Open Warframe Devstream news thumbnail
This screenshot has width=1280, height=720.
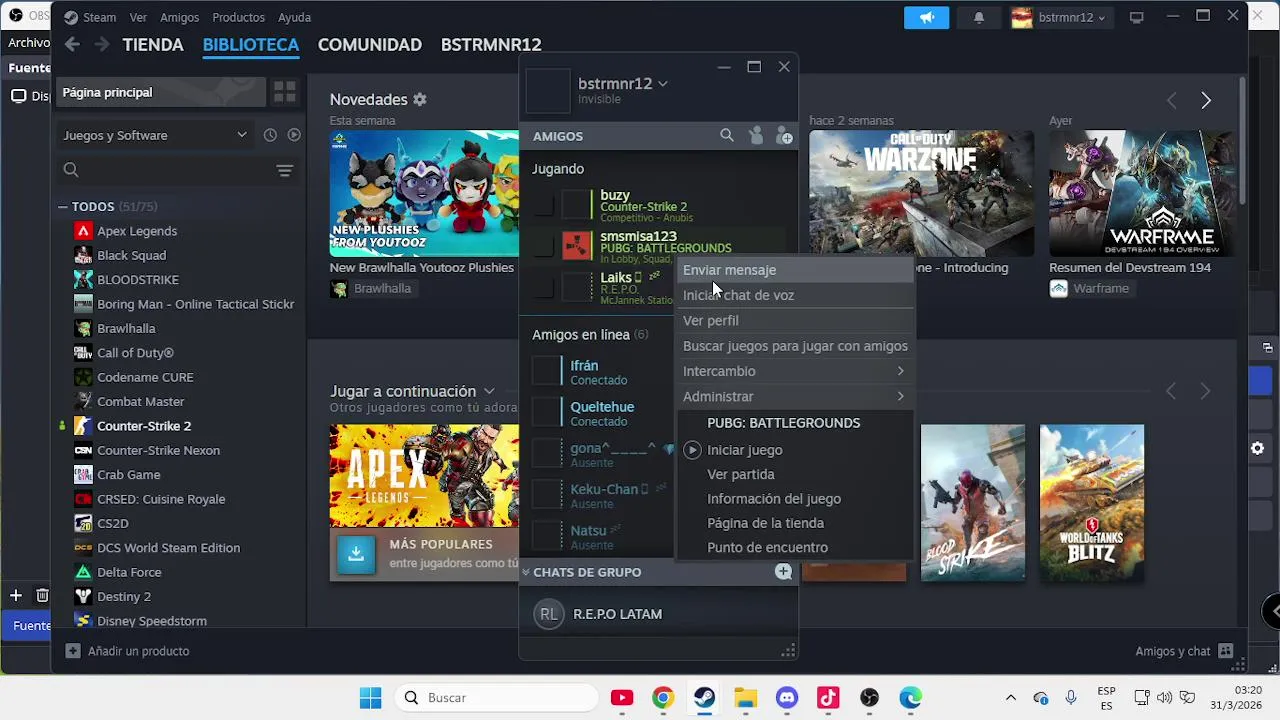(x=1141, y=193)
